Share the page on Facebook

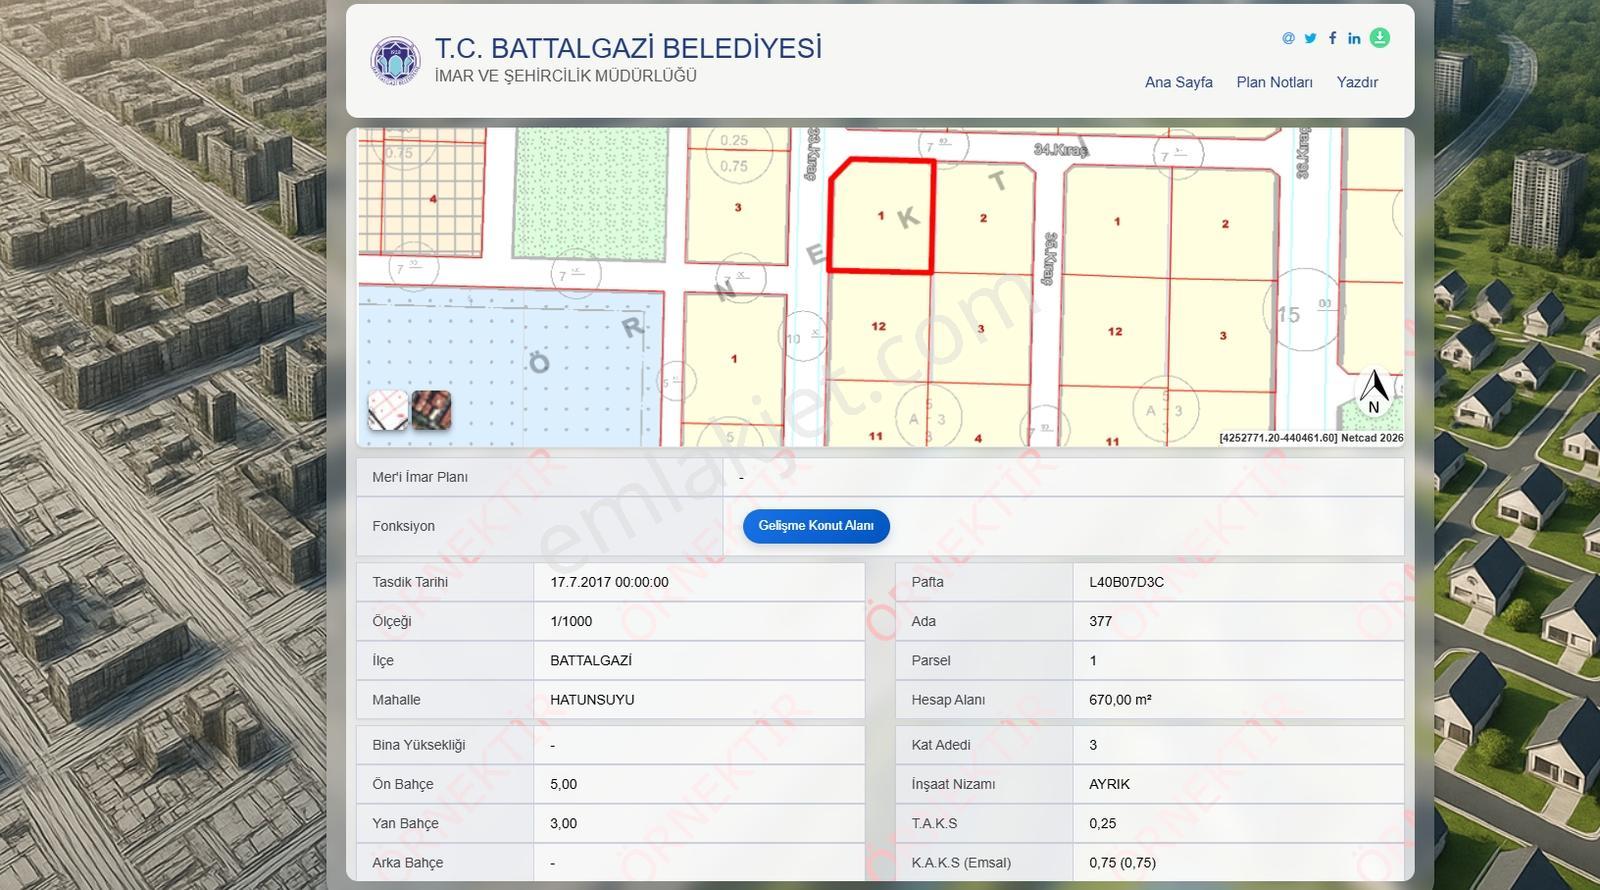click(x=1332, y=38)
